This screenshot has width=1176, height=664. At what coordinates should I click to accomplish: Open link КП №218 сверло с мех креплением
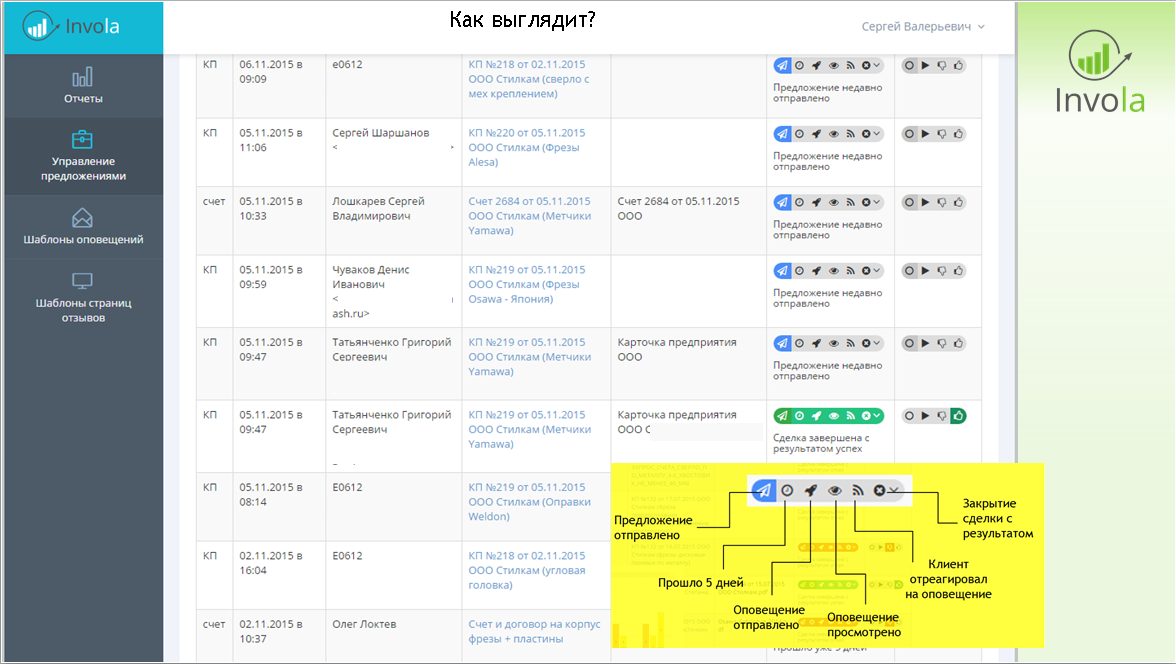(x=529, y=79)
